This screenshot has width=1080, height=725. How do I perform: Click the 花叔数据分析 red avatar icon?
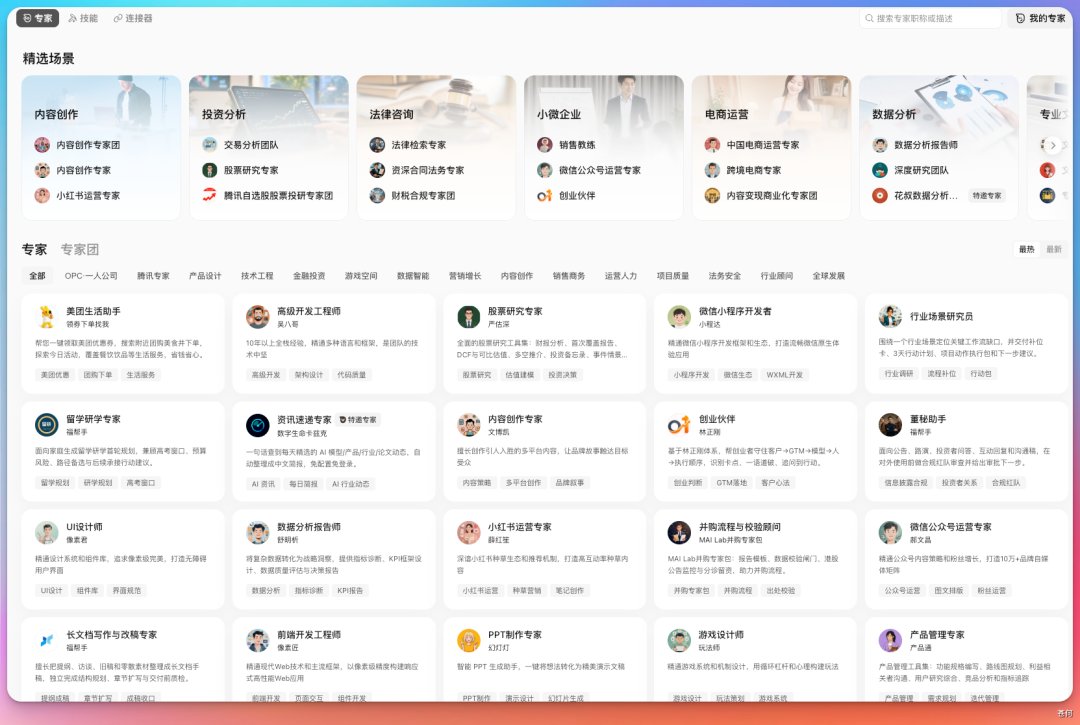pyautogui.click(x=880, y=196)
